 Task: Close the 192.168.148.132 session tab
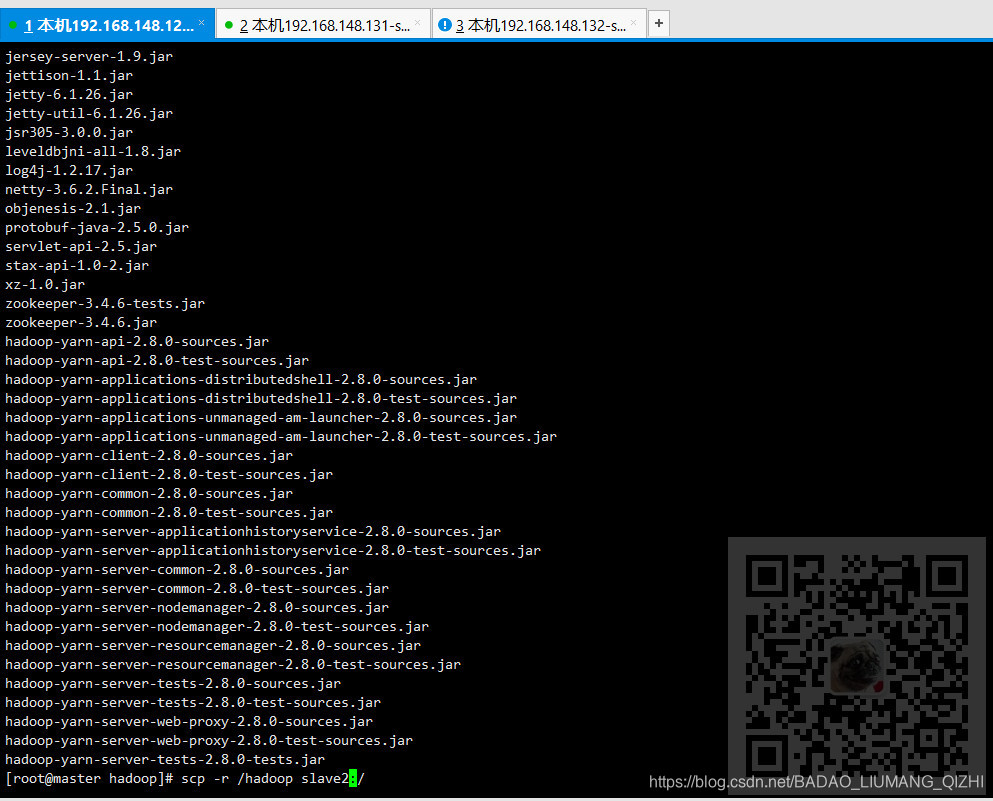[x=633, y=23]
